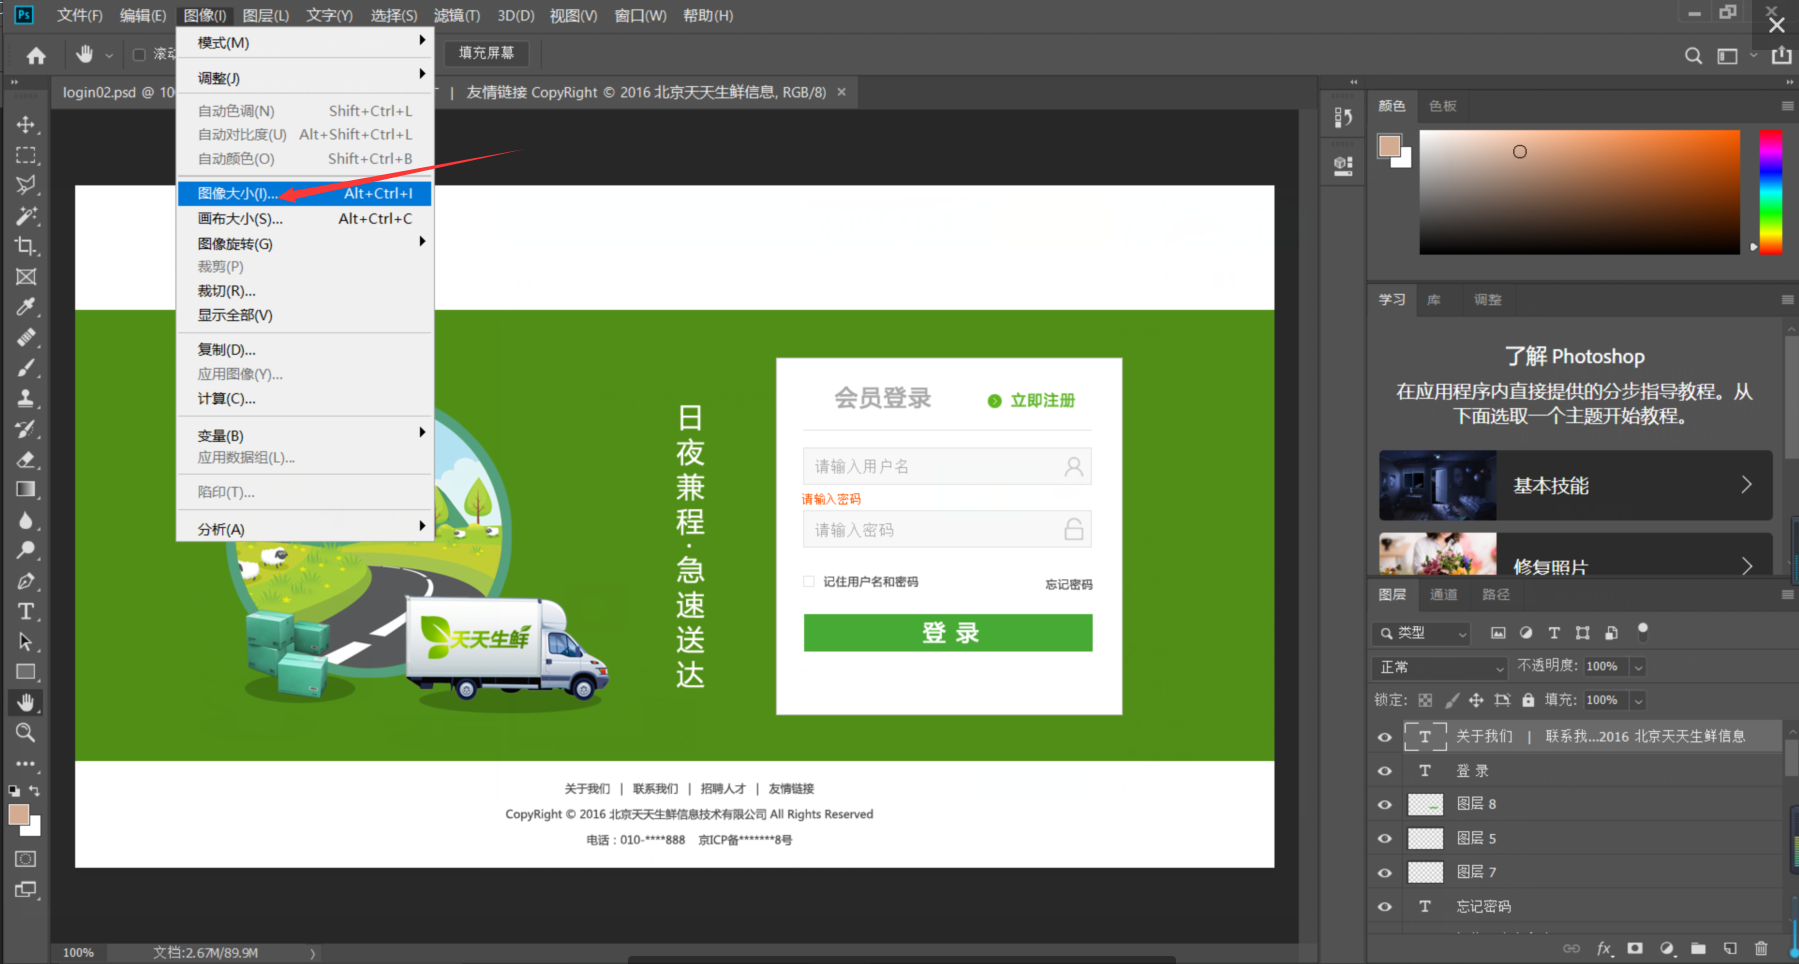Choose 裁切(R)... menu item
The image size is (1799, 964).
[x=305, y=291]
